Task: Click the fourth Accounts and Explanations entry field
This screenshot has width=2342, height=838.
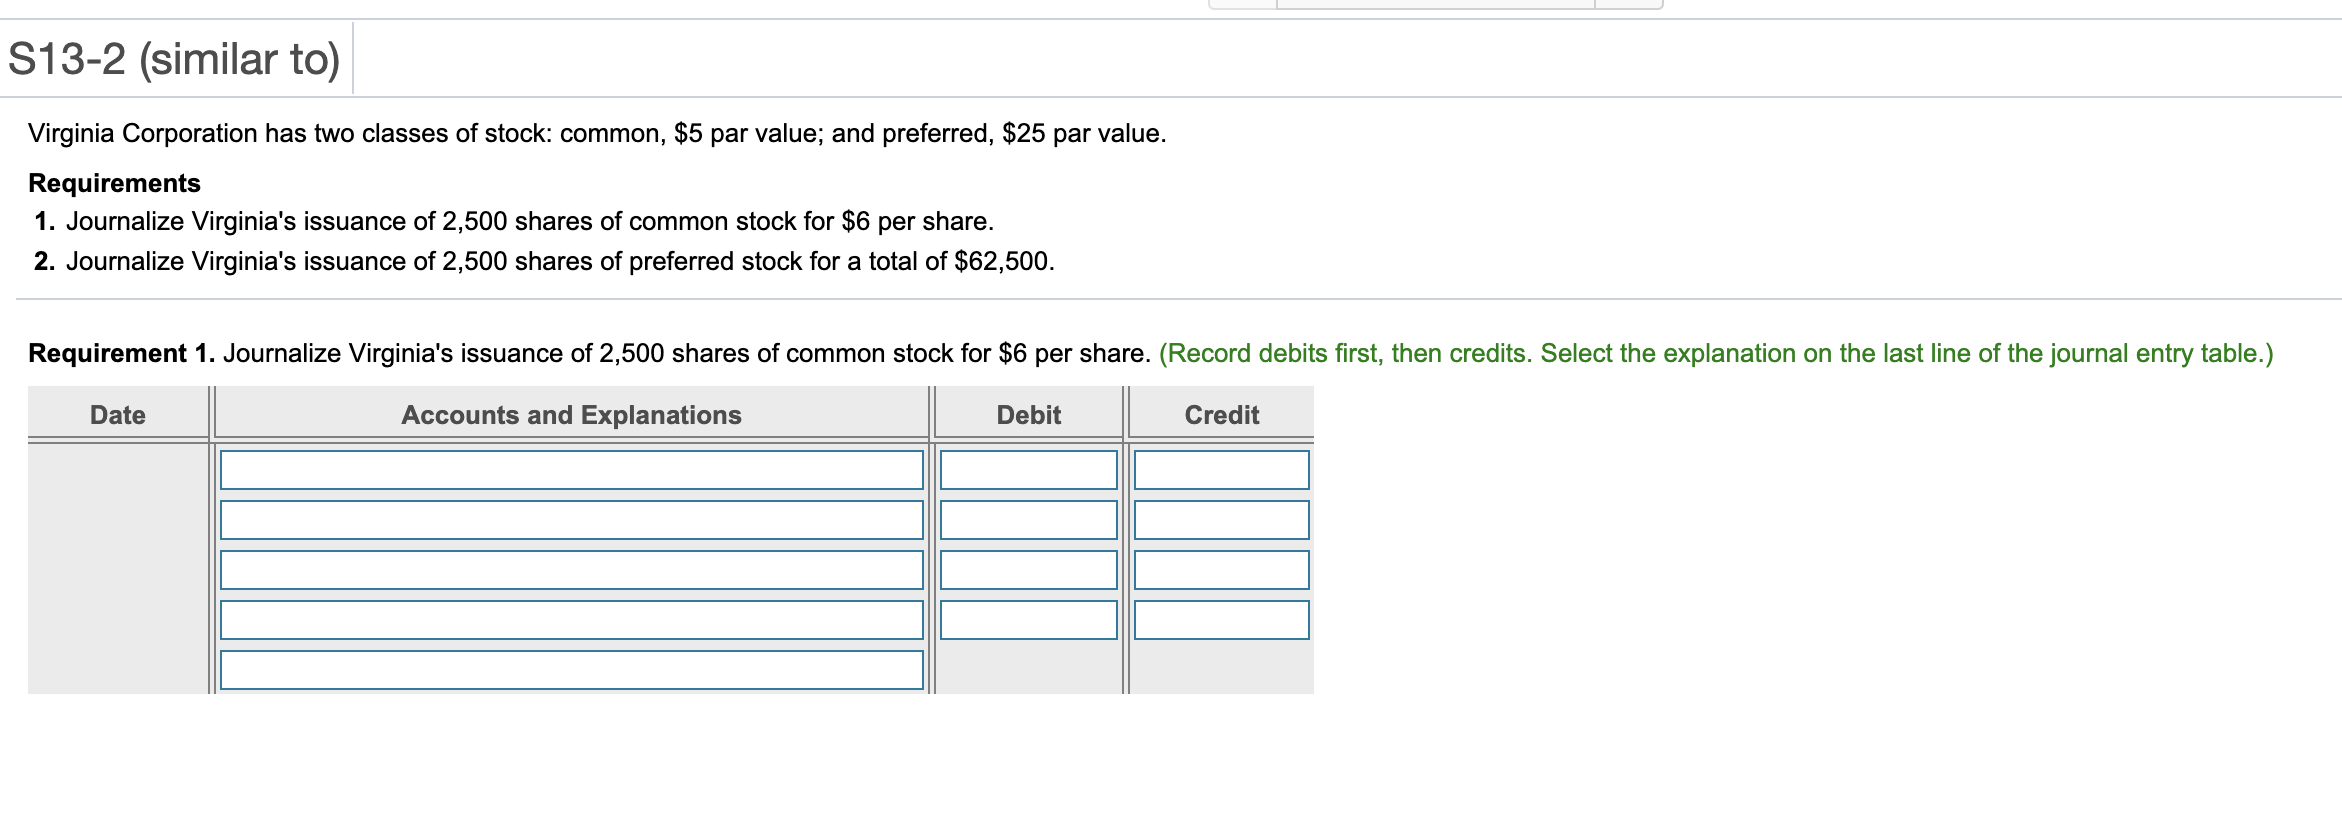Action: coord(570,620)
